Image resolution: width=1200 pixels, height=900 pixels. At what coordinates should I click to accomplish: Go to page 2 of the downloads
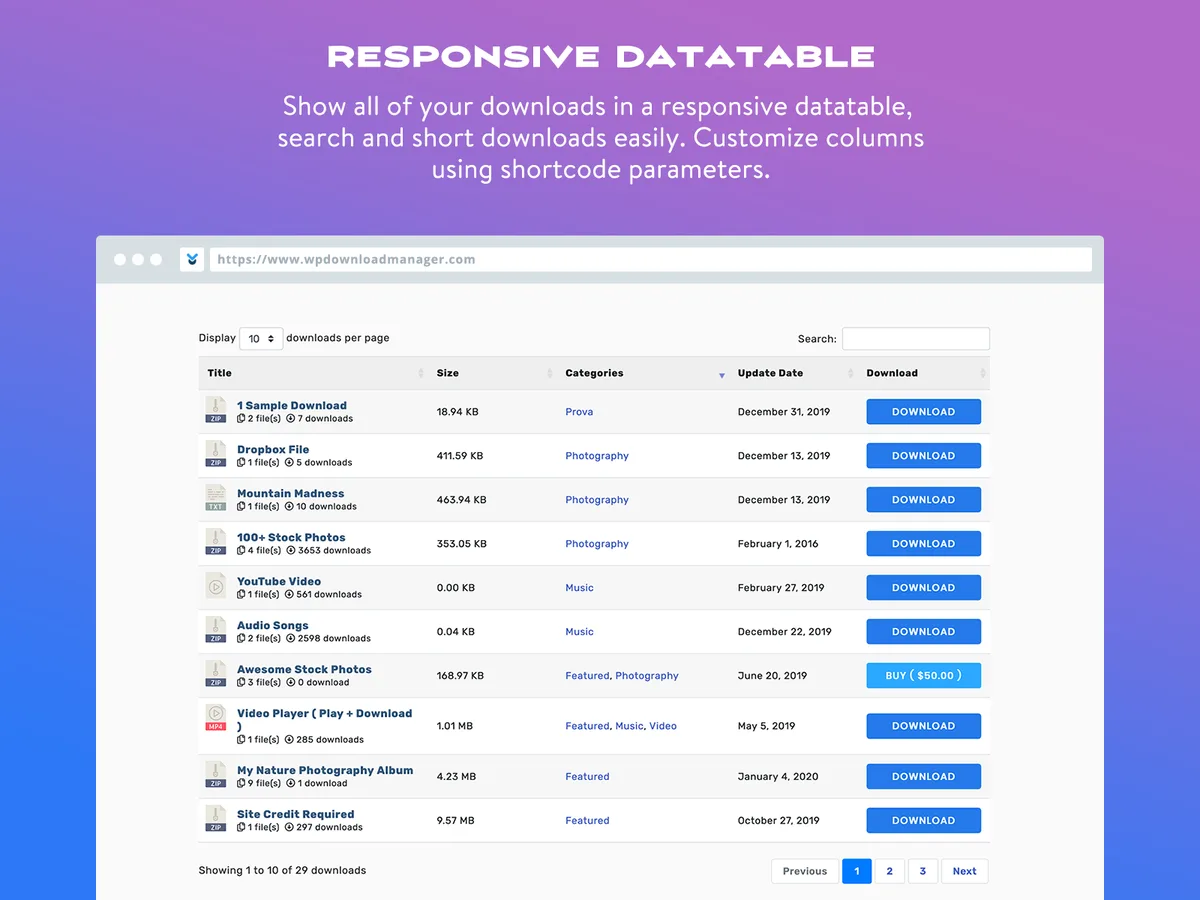[889, 871]
